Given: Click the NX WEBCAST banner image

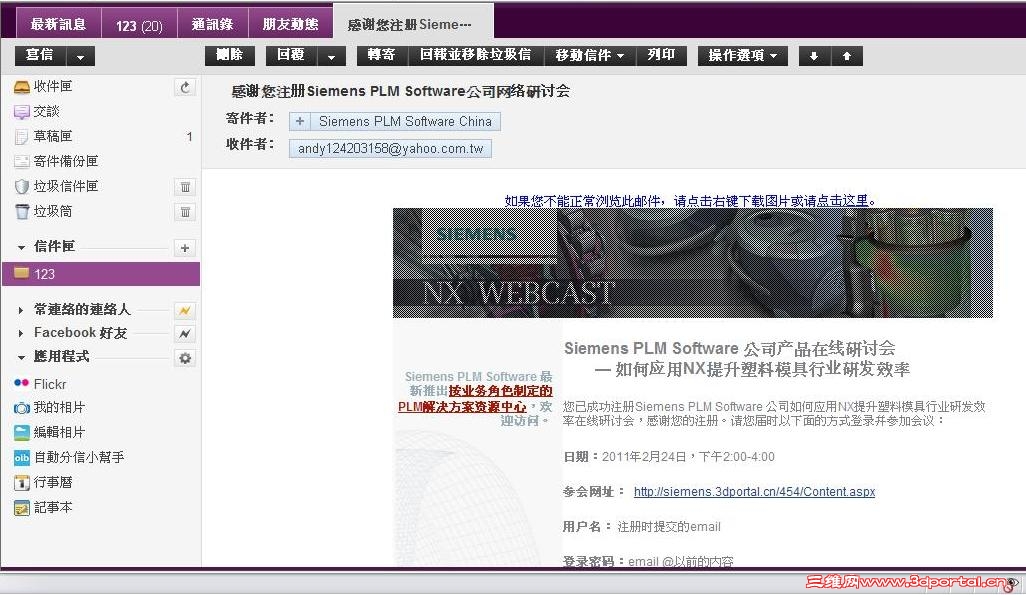Looking at the screenshot, I should 692,262.
